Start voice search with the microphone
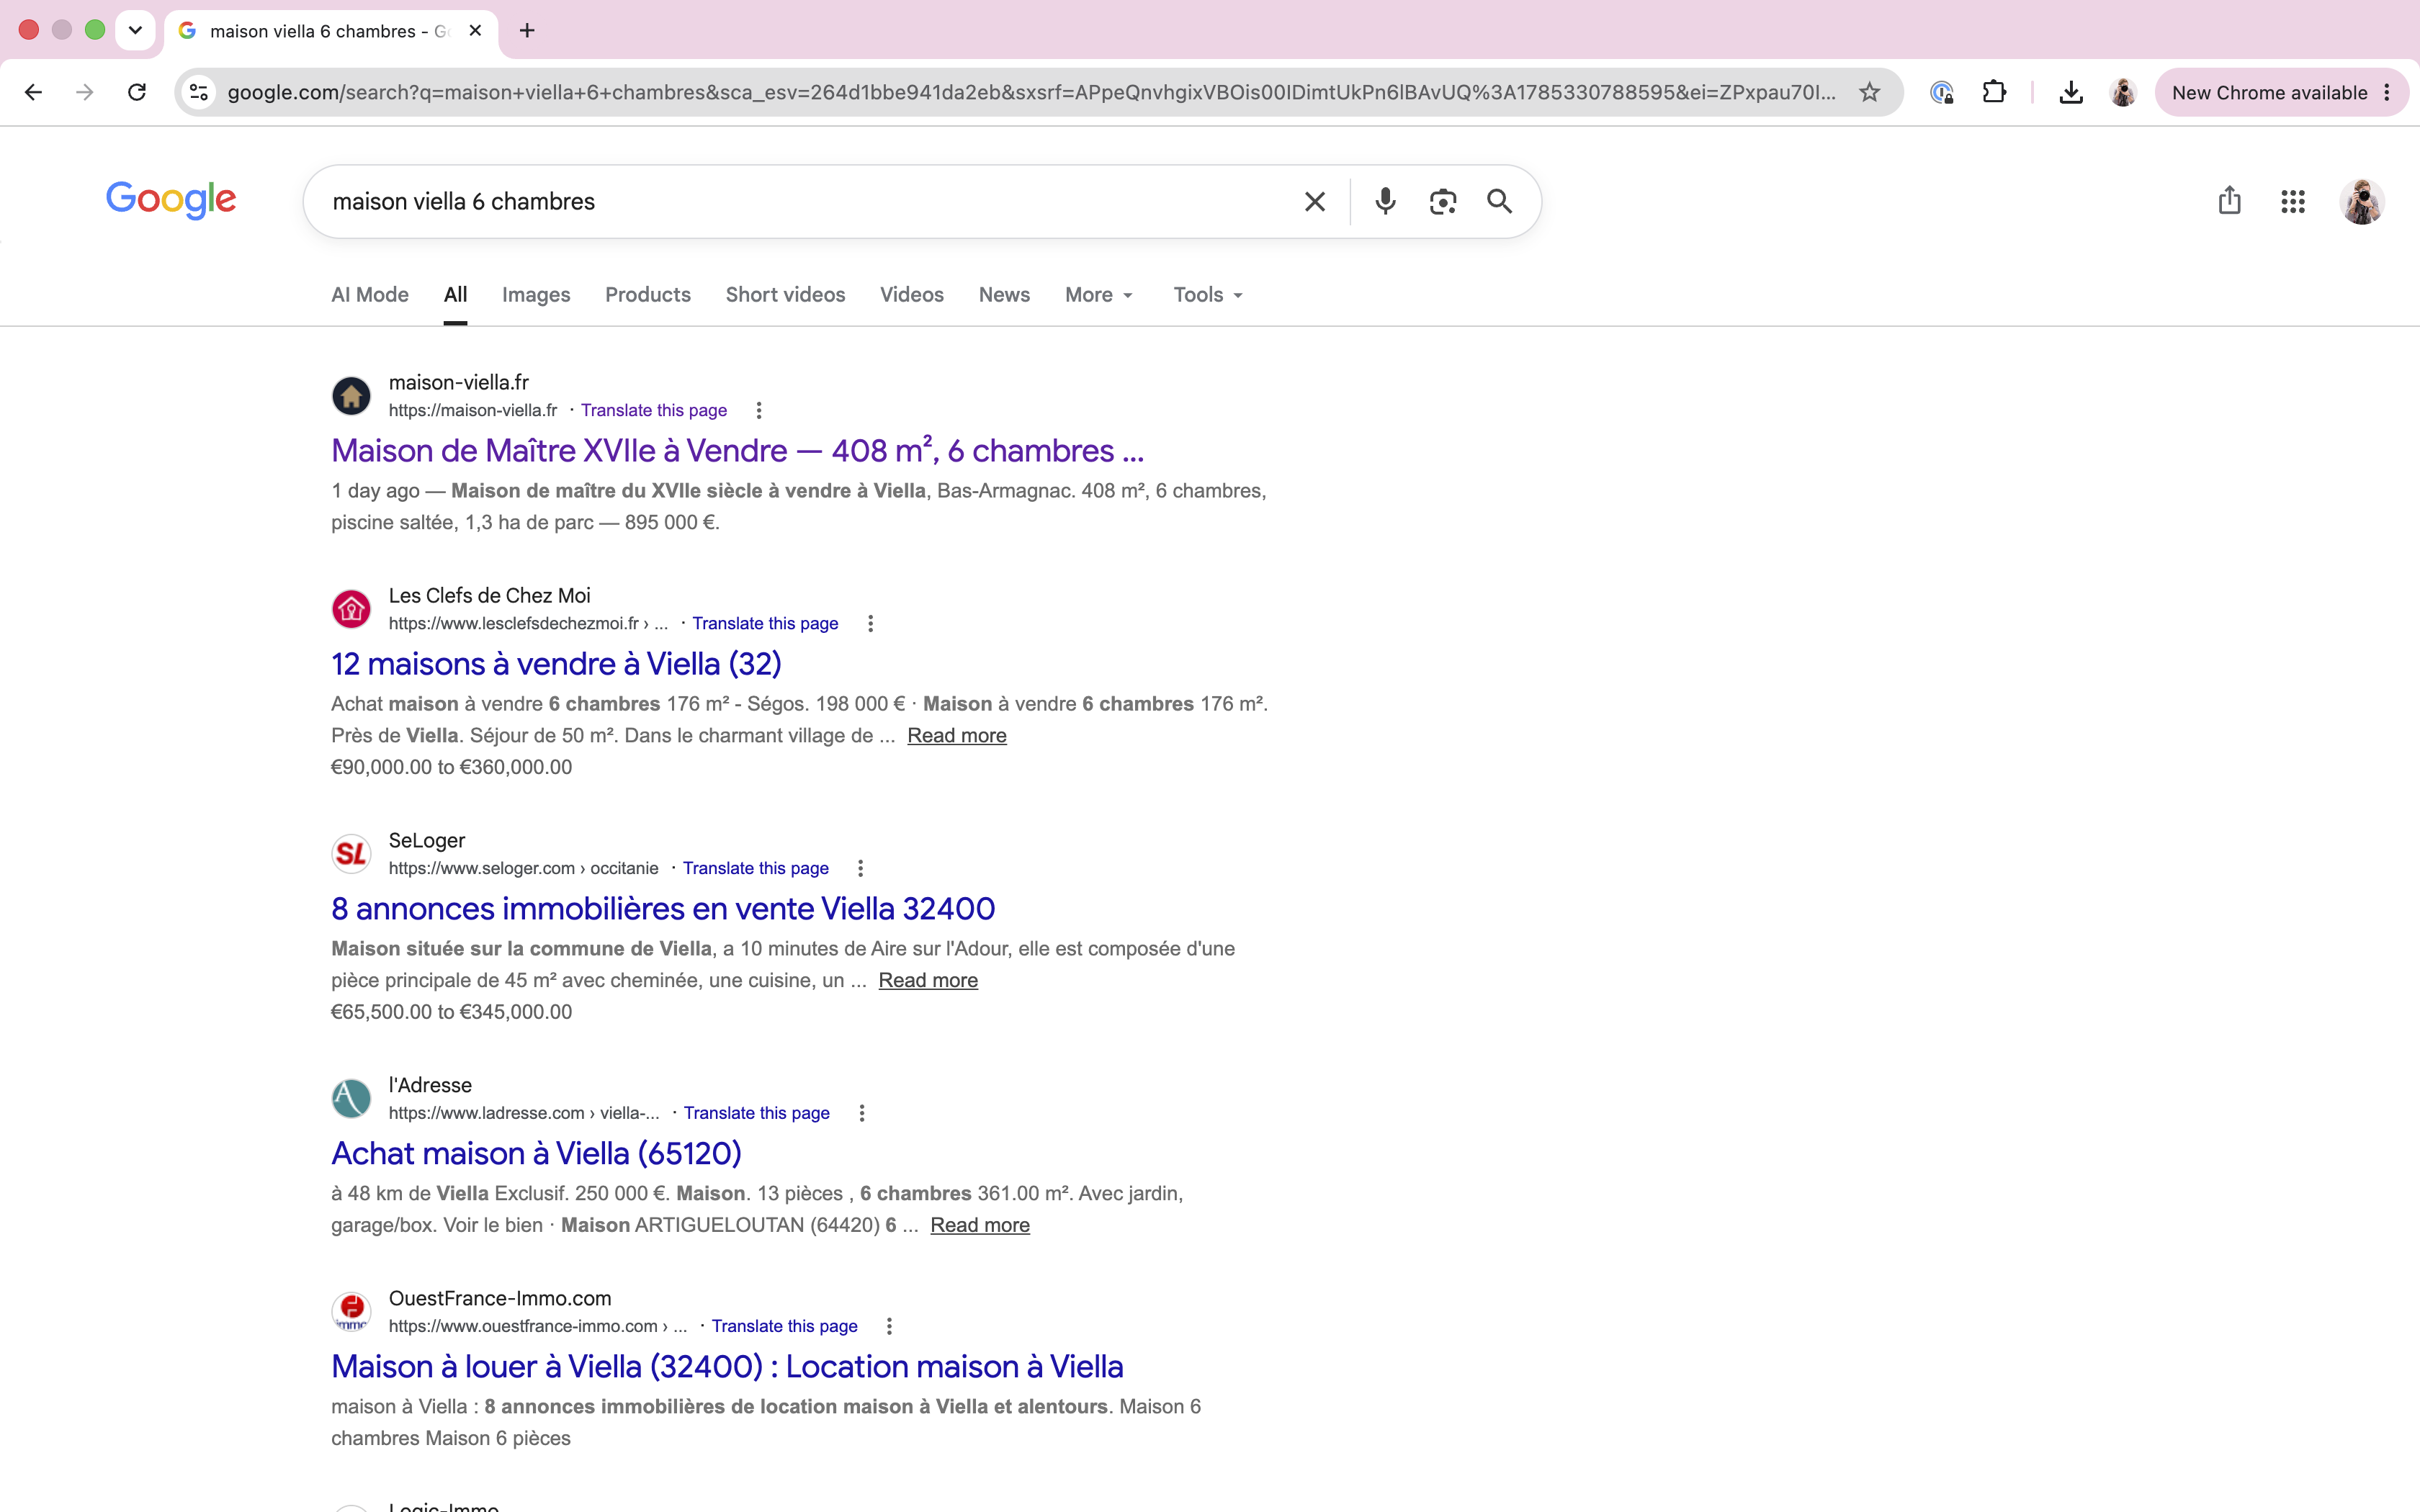Viewport: 2420px width, 1512px height. coord(1385,202)
